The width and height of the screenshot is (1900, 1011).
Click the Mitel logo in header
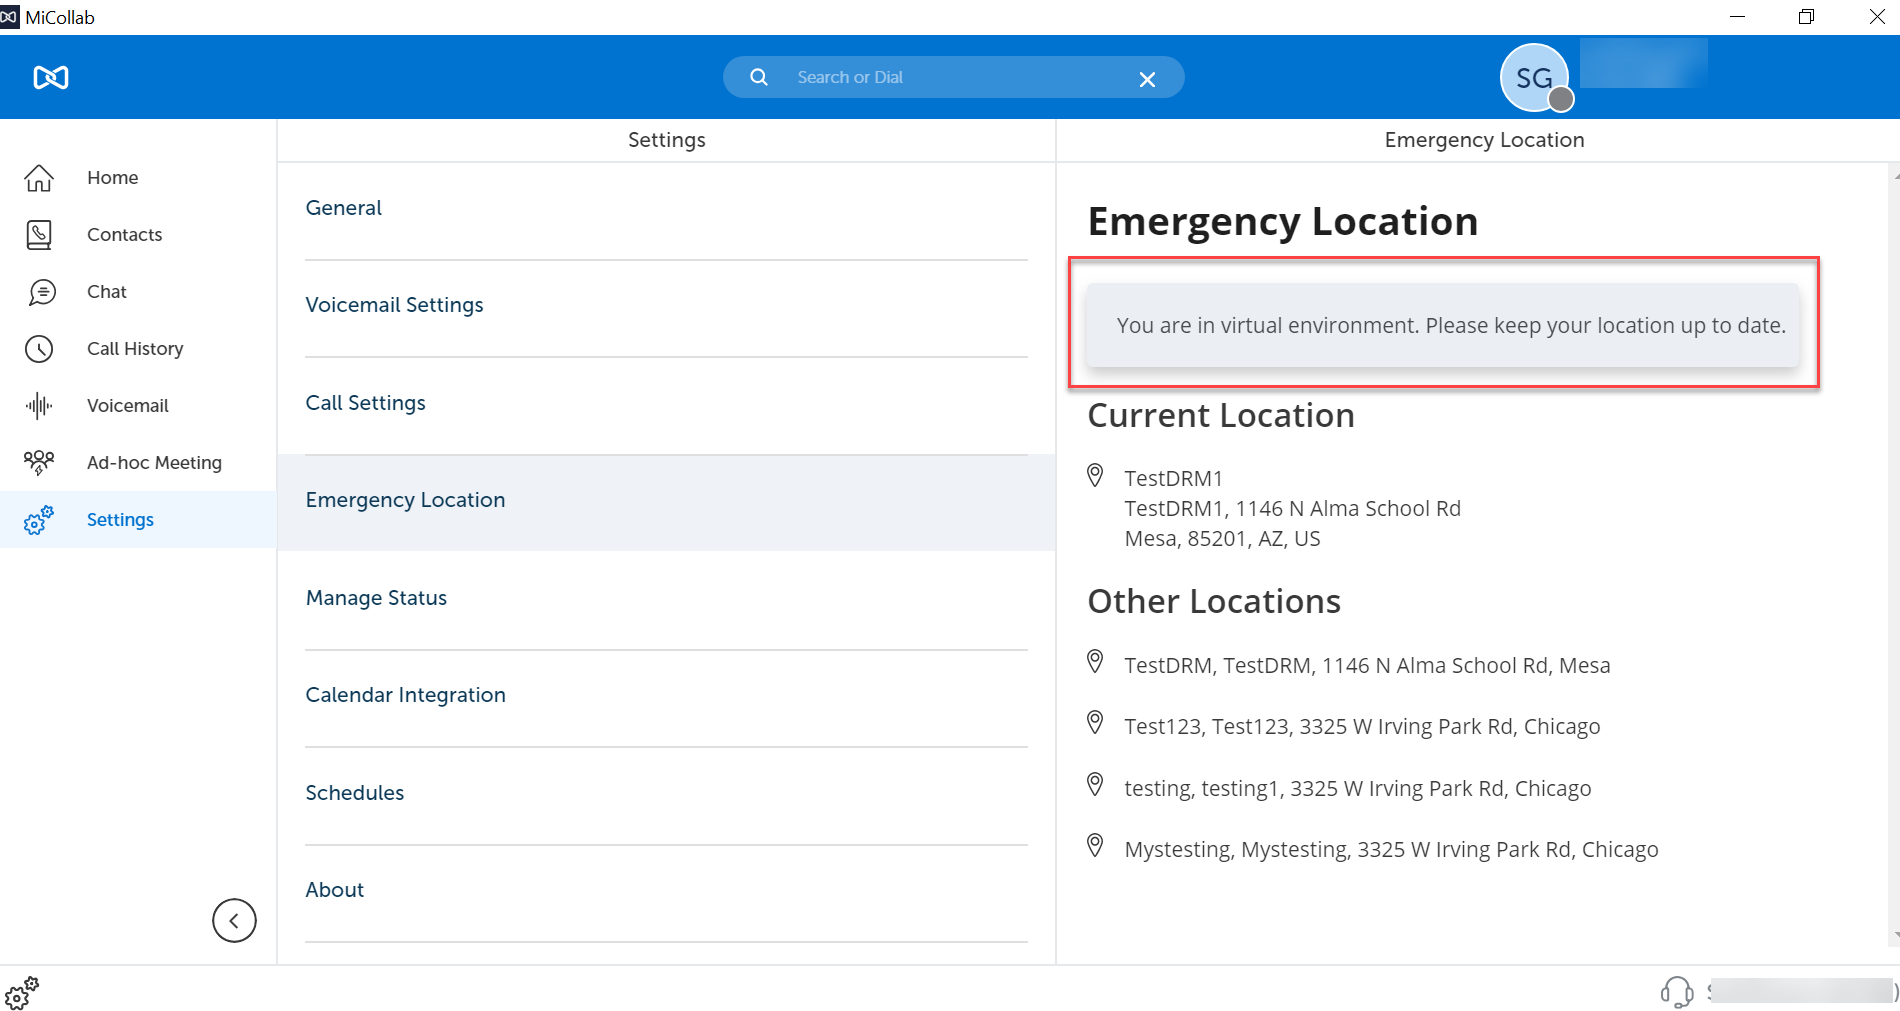point(51,77)
